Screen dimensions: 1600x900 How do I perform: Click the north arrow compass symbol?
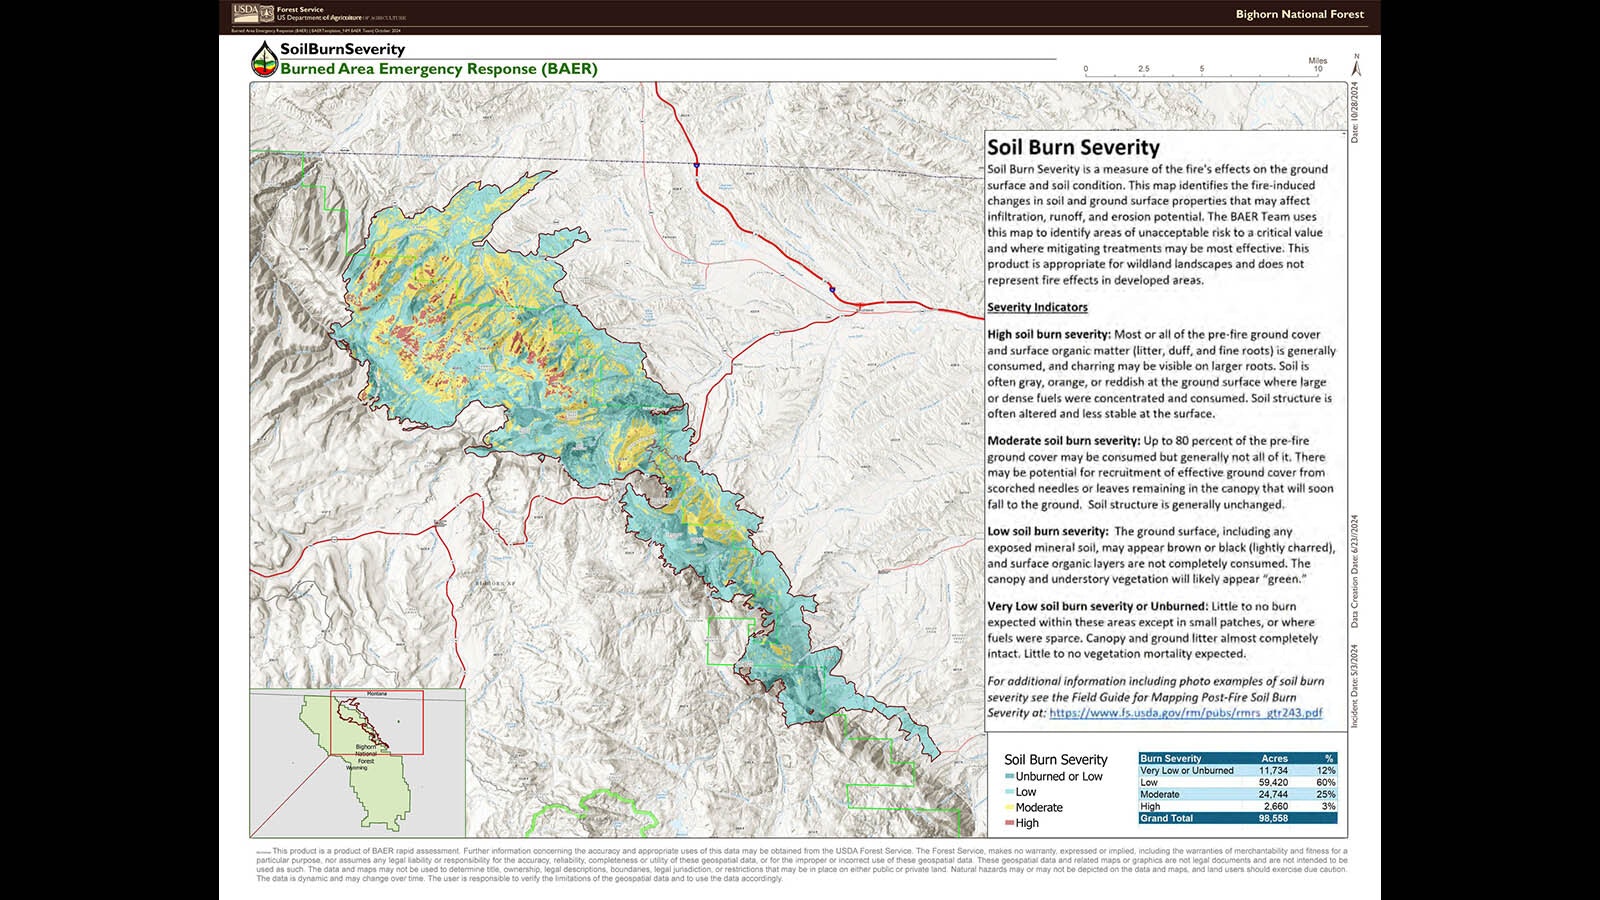(x=1357, y=65)
